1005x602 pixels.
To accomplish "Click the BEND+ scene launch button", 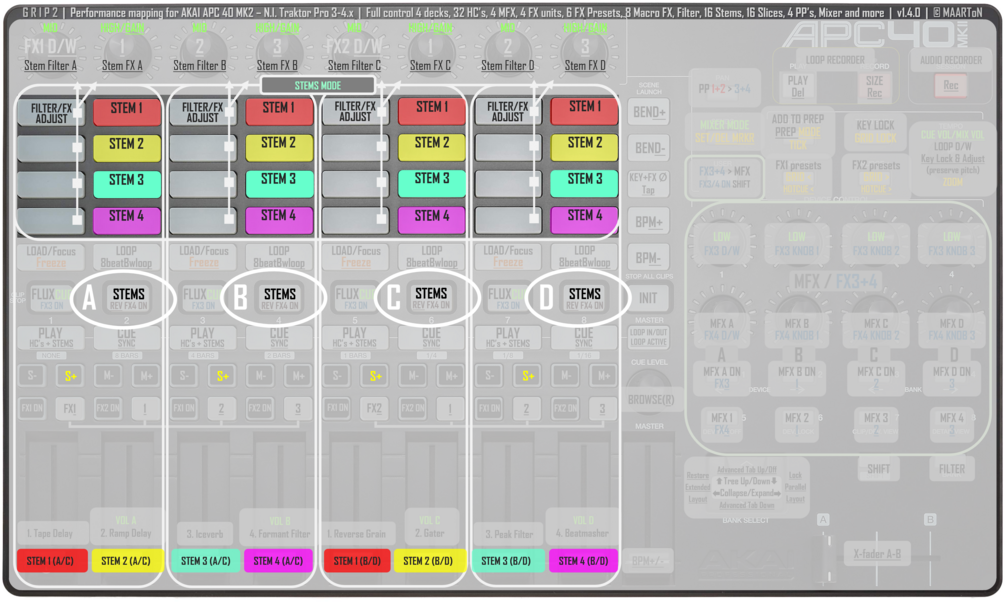I will [x=649, y=112].
